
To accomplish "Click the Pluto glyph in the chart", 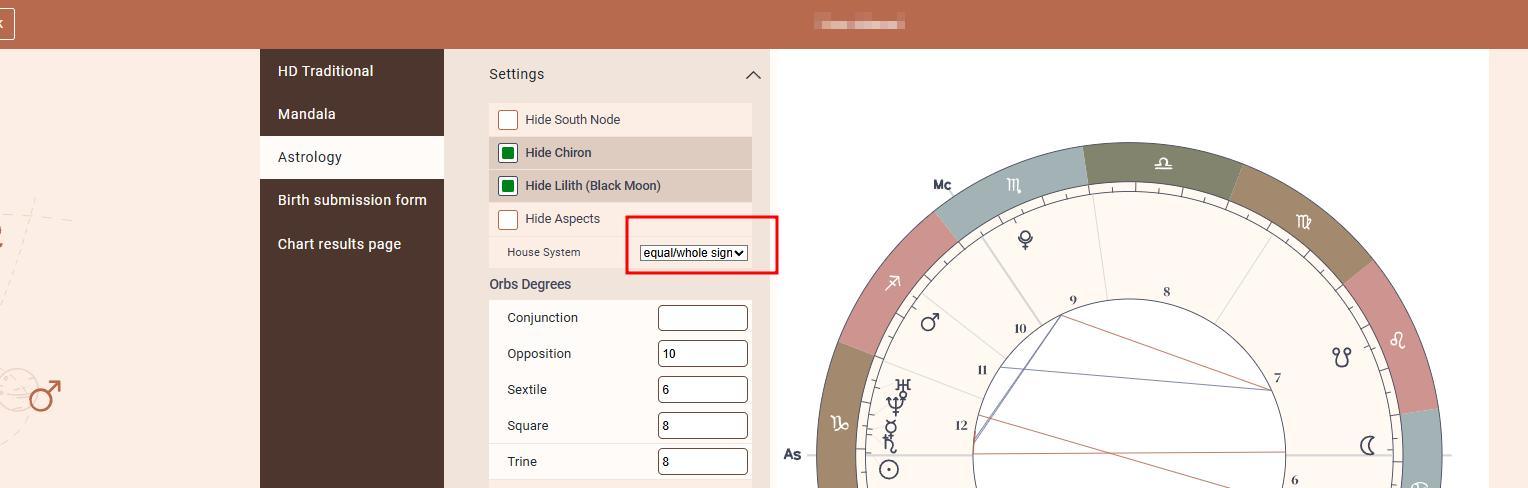I will [1025, 240].
